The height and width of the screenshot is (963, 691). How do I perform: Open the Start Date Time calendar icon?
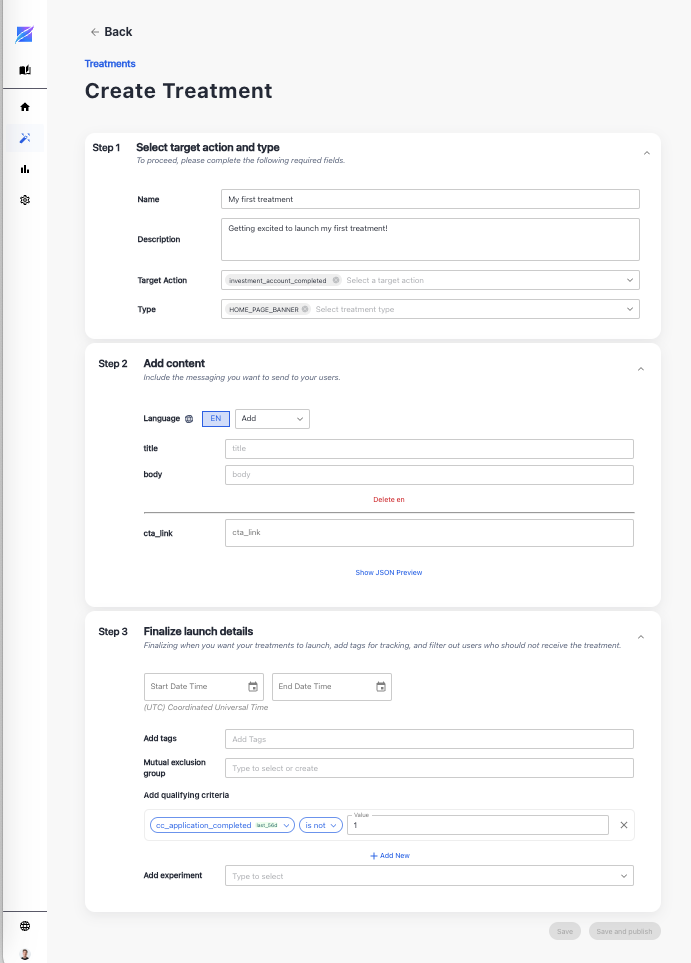(x=253, y=687)
